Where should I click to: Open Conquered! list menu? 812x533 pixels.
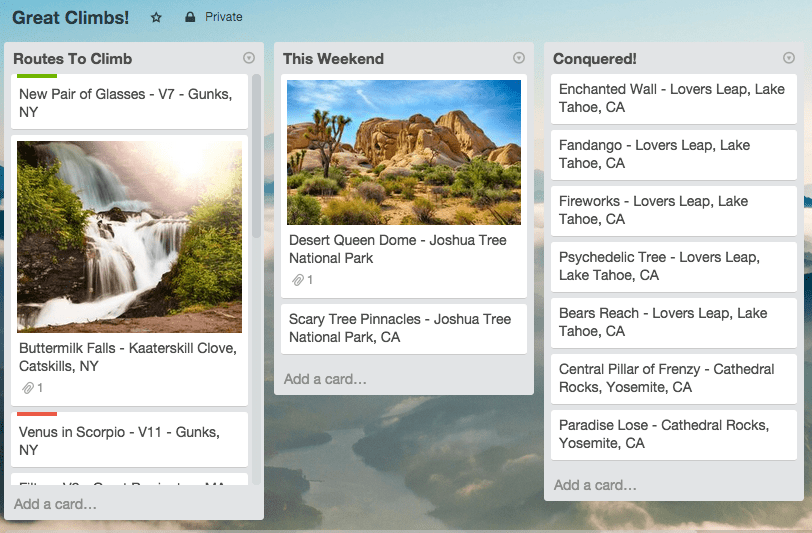coord(789,58)
